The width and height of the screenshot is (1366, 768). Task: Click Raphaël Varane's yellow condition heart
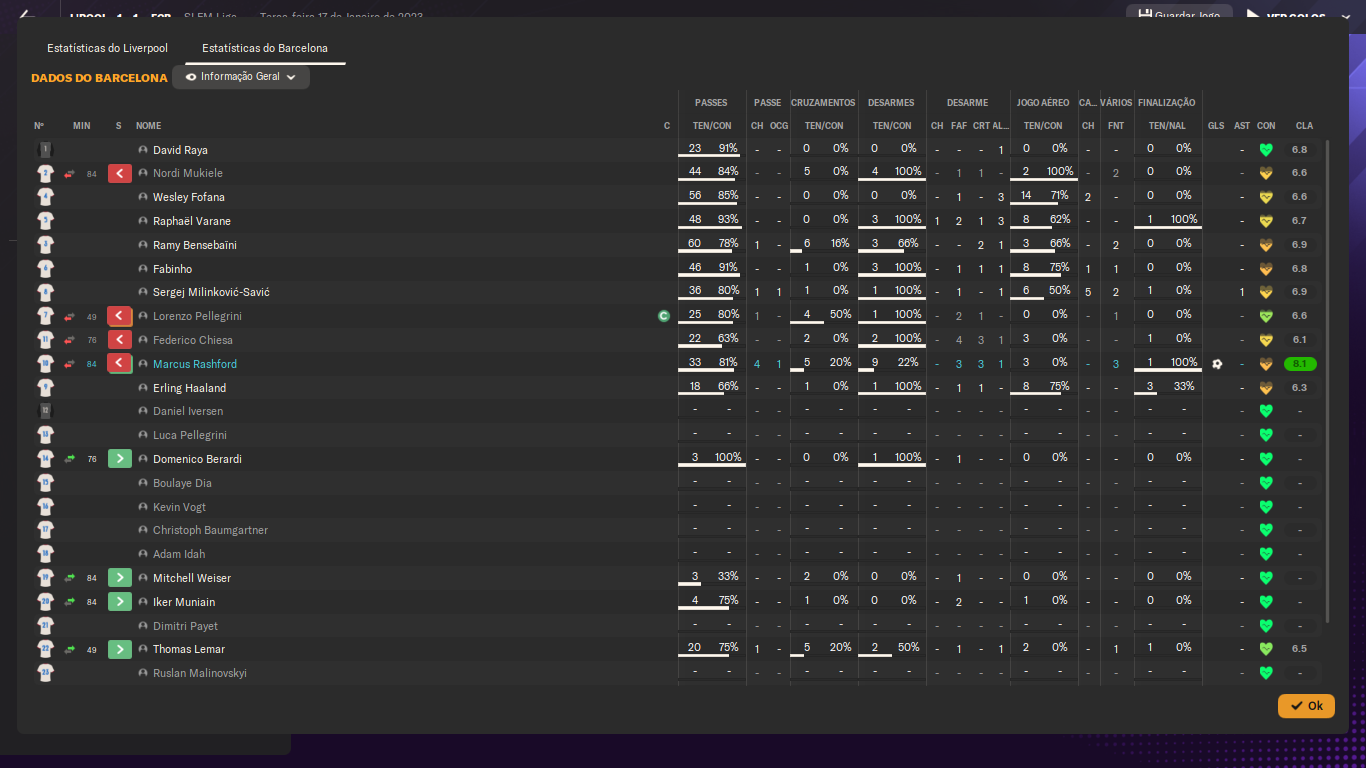tap(1265, 221)
